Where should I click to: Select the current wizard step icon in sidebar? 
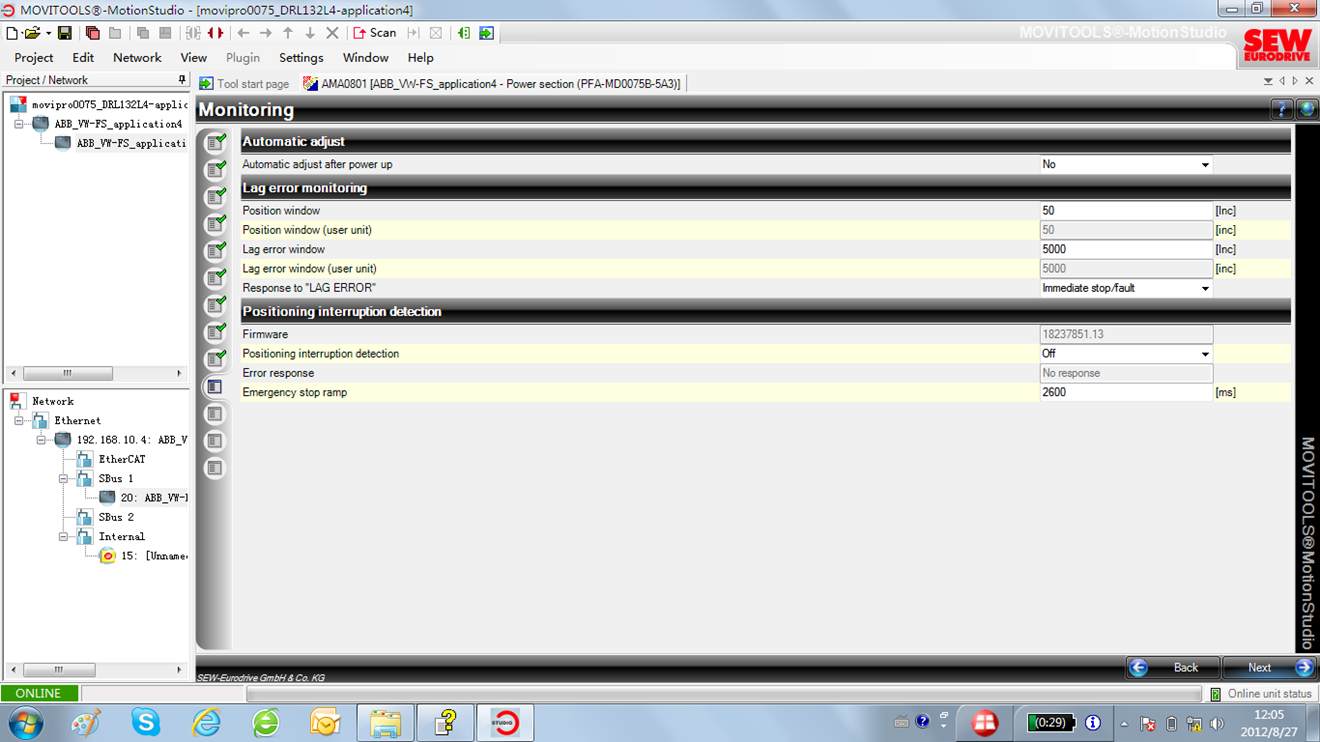coord(214,387)
